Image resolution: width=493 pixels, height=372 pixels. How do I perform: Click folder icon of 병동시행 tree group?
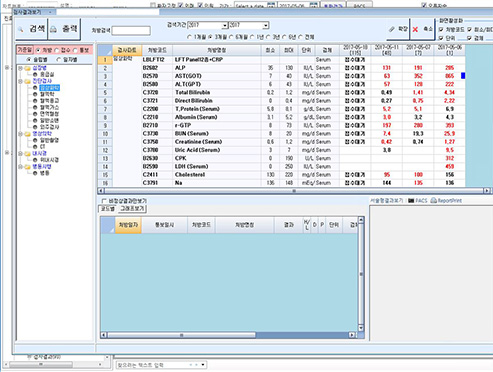[27, 167]
